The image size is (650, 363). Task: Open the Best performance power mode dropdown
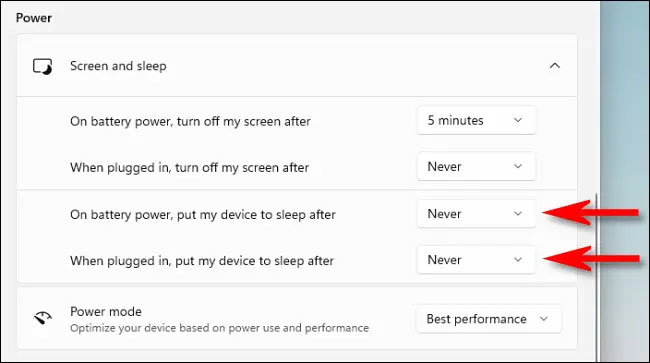click(488, 319)
